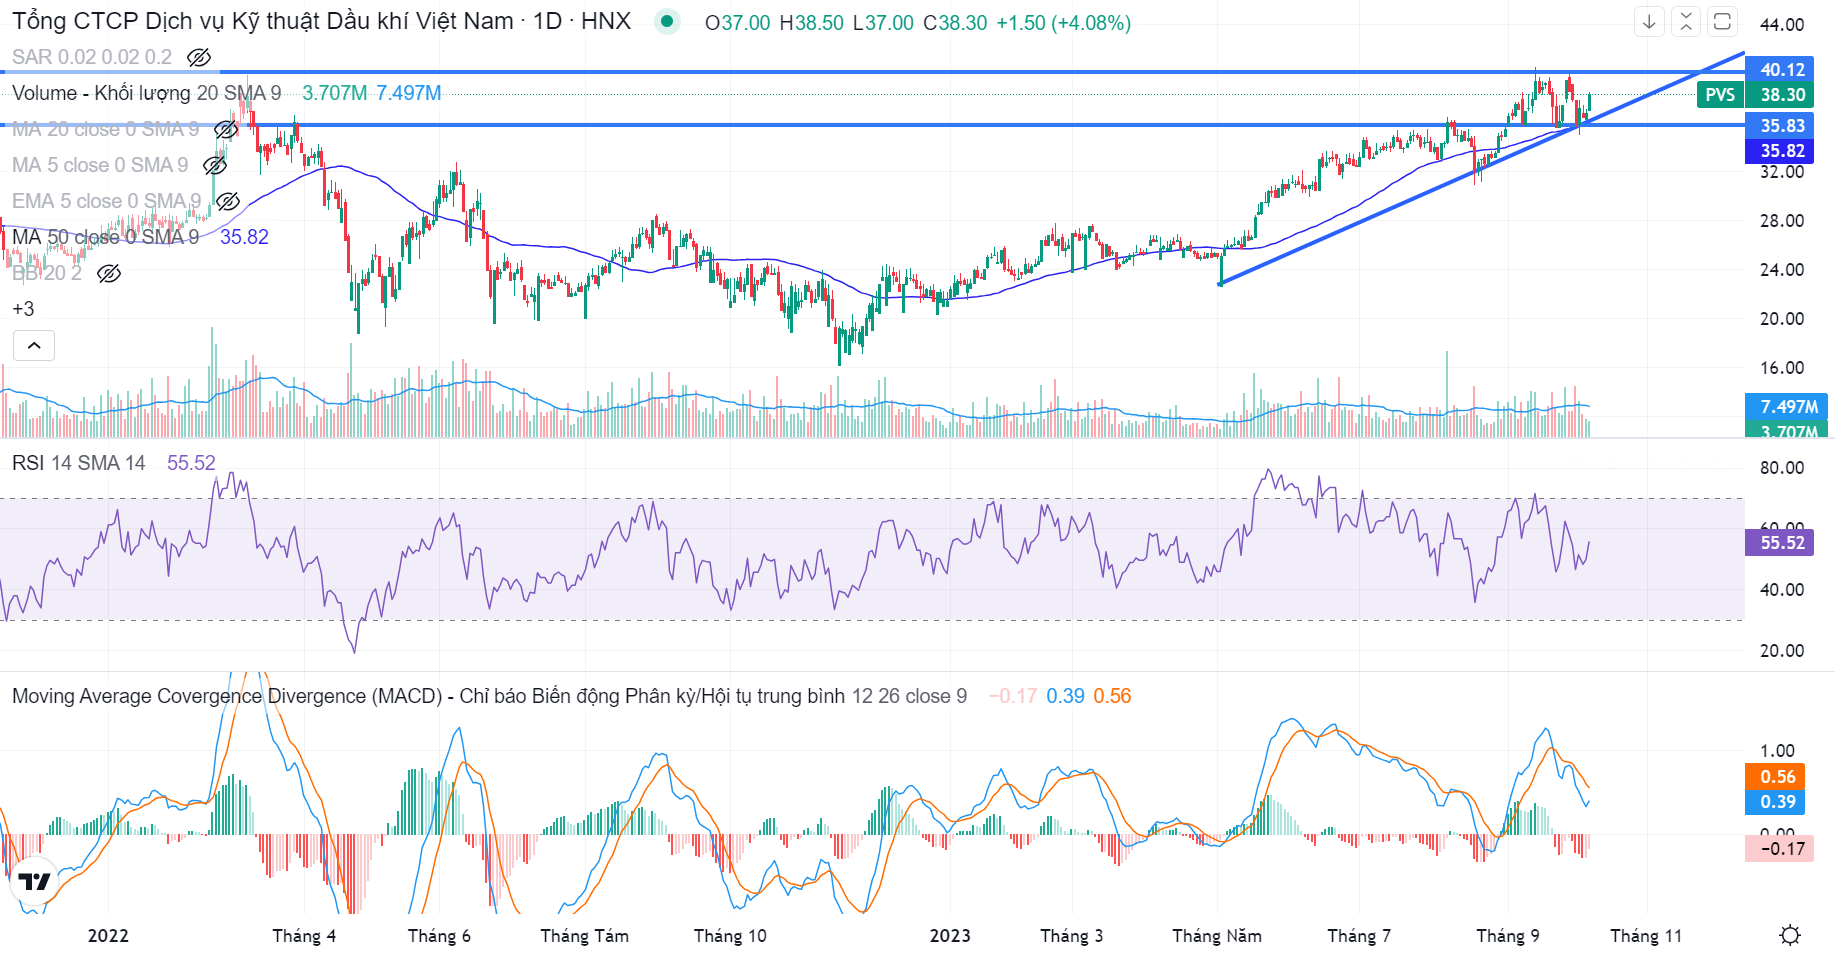Click the 2022 time axis label
Image resolution: width=1835 pixels, height=954 pixels.
108,936
